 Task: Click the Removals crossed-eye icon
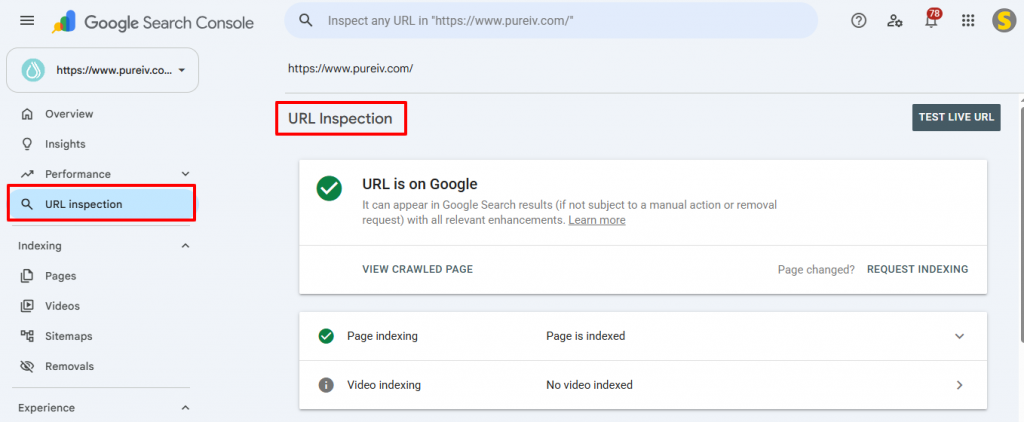tap(27, 366)
